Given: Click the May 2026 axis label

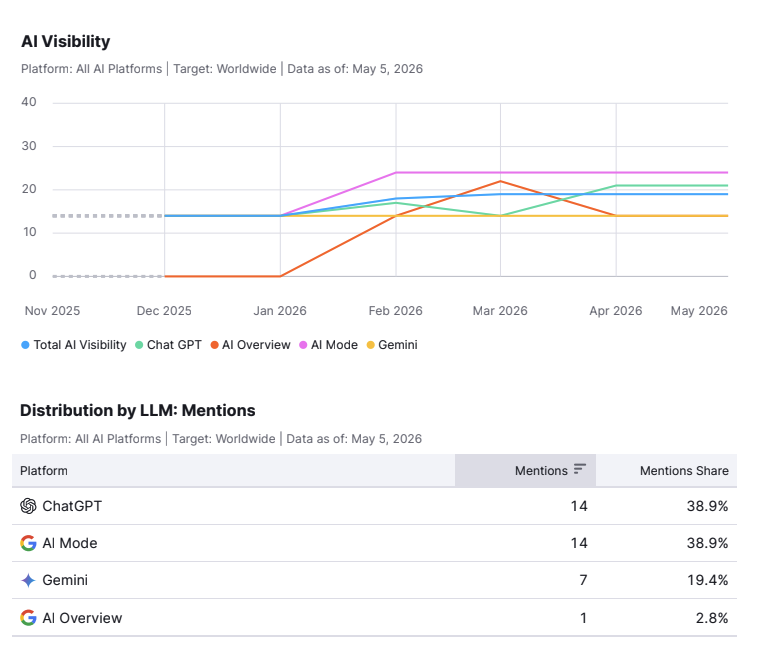Looking at the screenshot, I should 699,311.
